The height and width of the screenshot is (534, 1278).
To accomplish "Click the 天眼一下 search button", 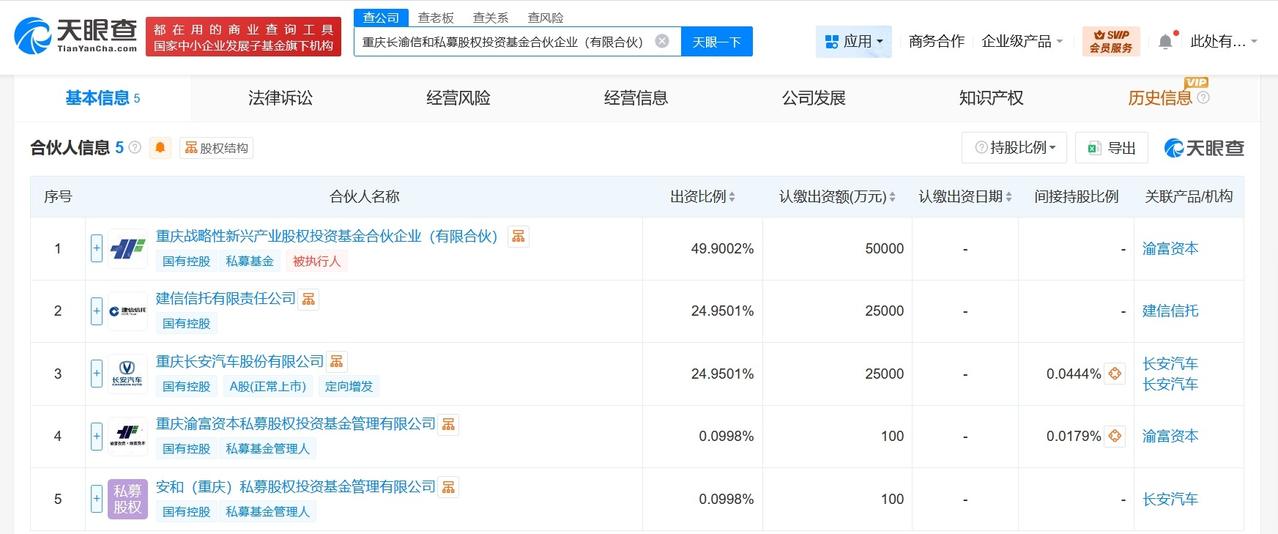I will (x=717, y=41).
